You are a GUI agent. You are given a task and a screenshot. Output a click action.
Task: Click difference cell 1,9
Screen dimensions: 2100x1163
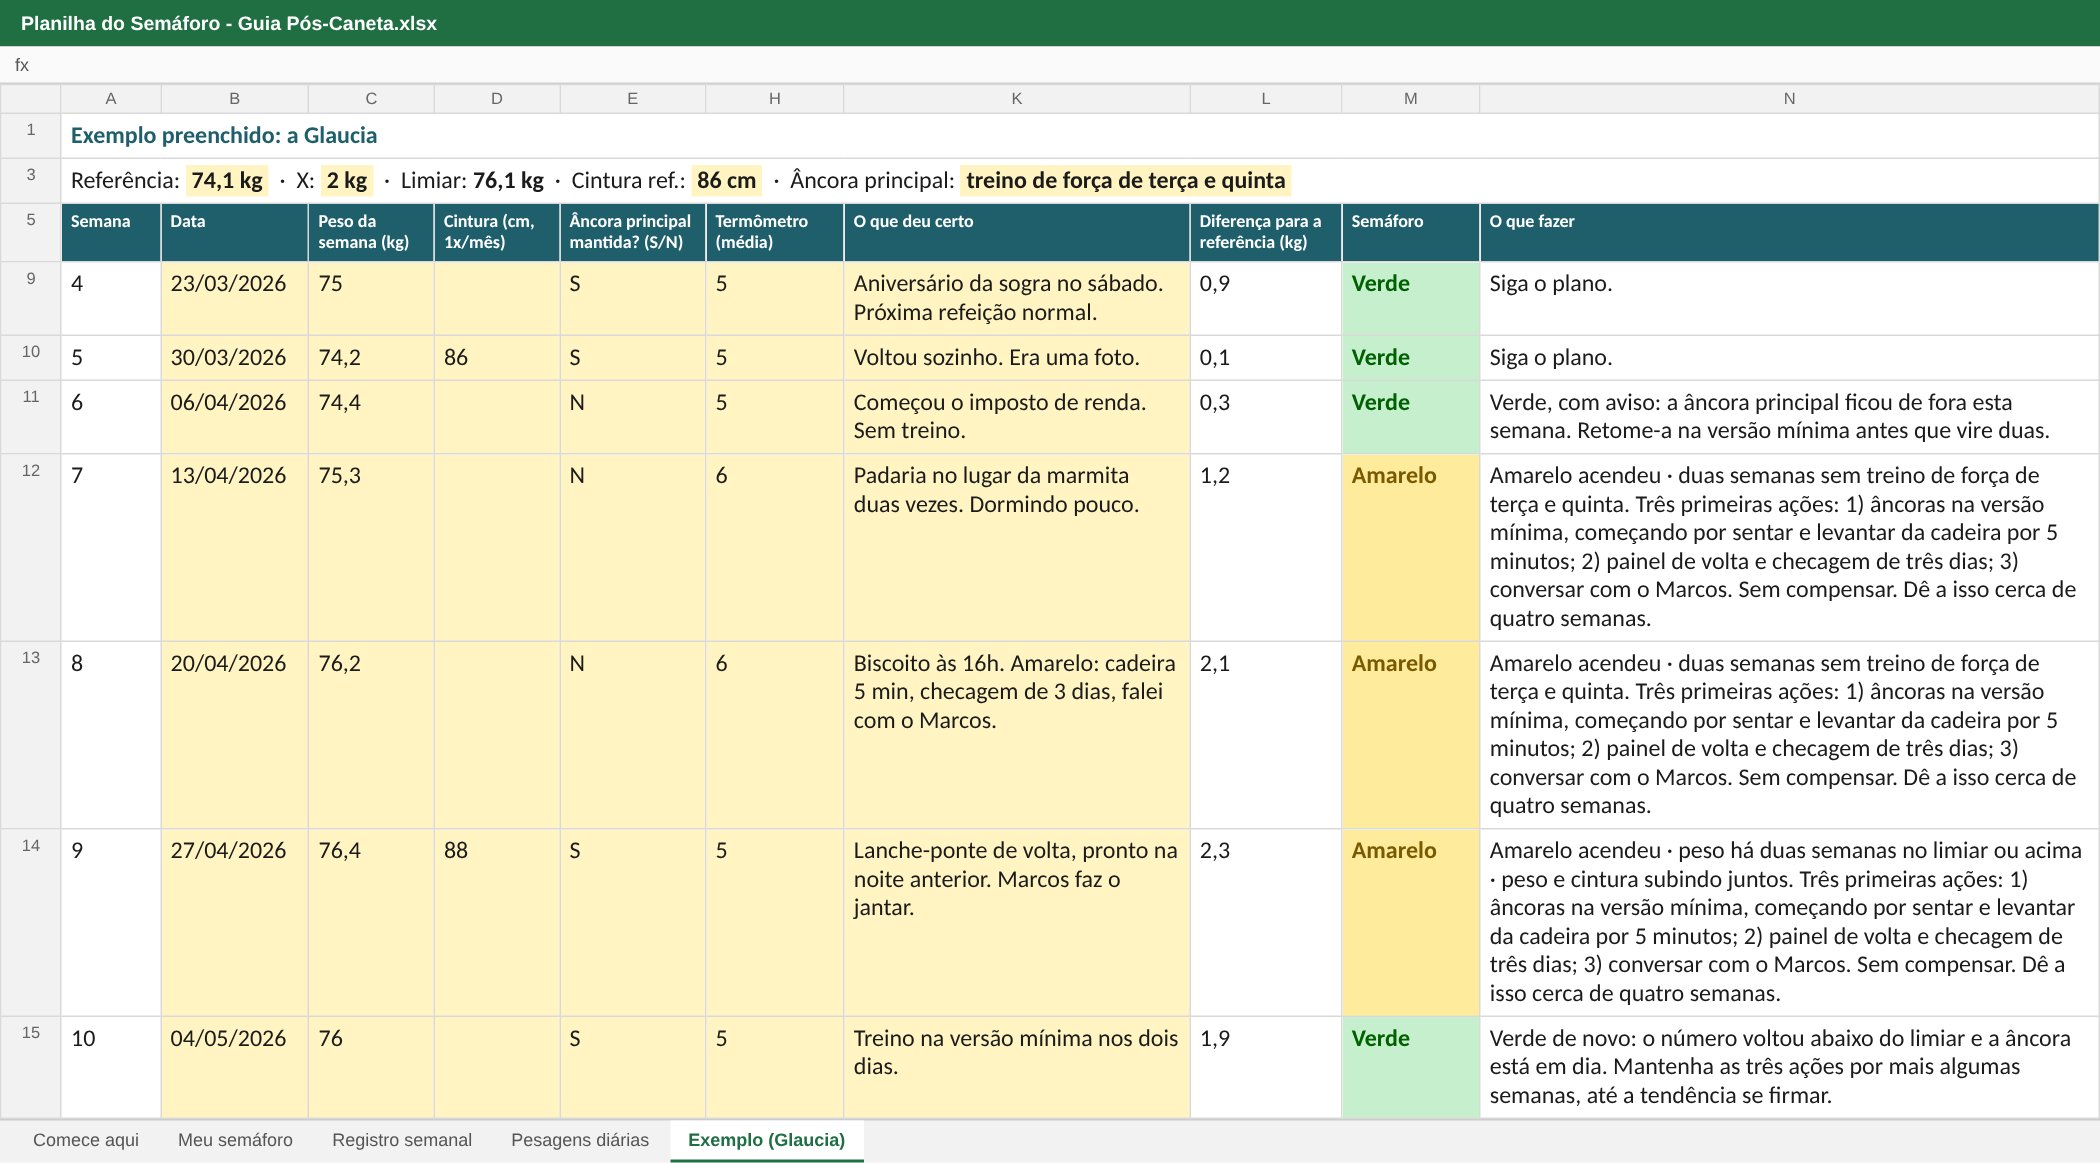coord(1265,1067)
